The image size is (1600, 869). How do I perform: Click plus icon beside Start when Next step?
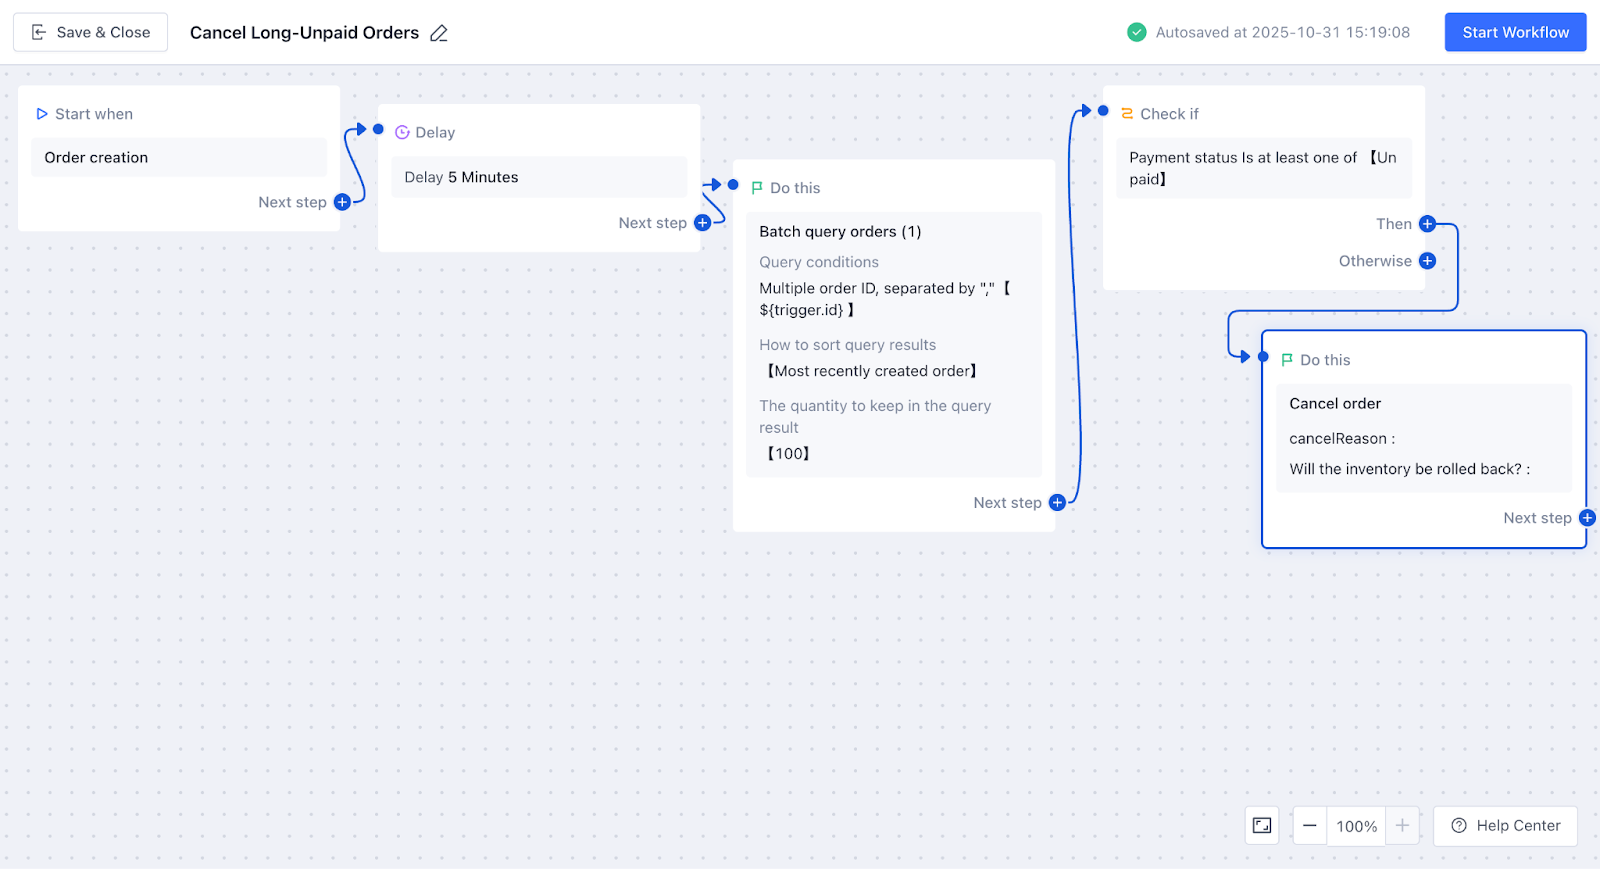(342, 202)
